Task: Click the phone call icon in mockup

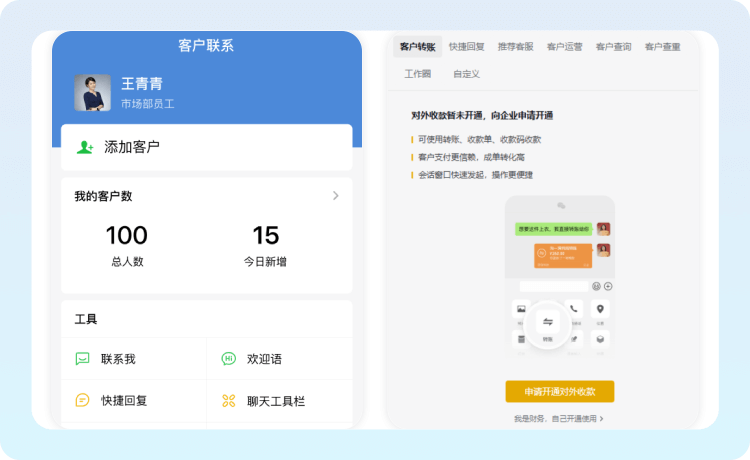Action: point(573,310)
